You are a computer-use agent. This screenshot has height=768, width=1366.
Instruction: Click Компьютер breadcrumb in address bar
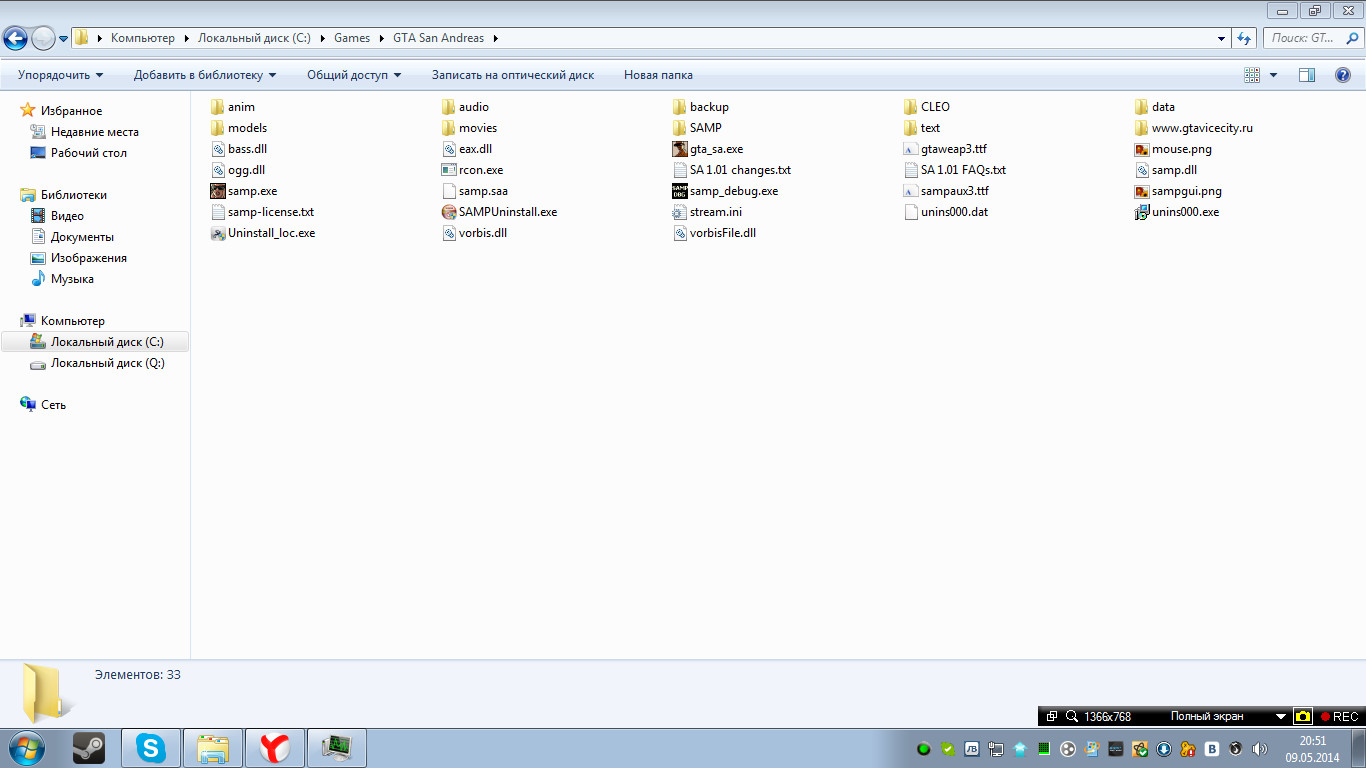point(143,38)
